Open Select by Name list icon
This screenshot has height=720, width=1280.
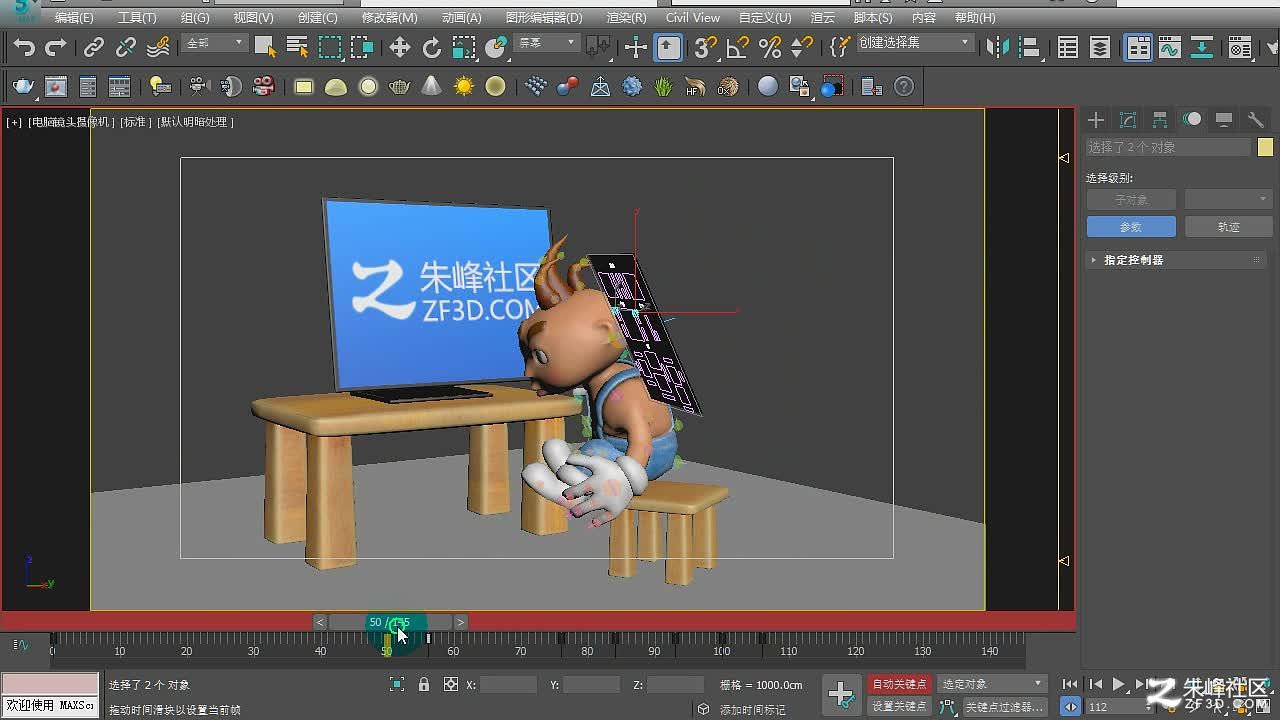297,47
